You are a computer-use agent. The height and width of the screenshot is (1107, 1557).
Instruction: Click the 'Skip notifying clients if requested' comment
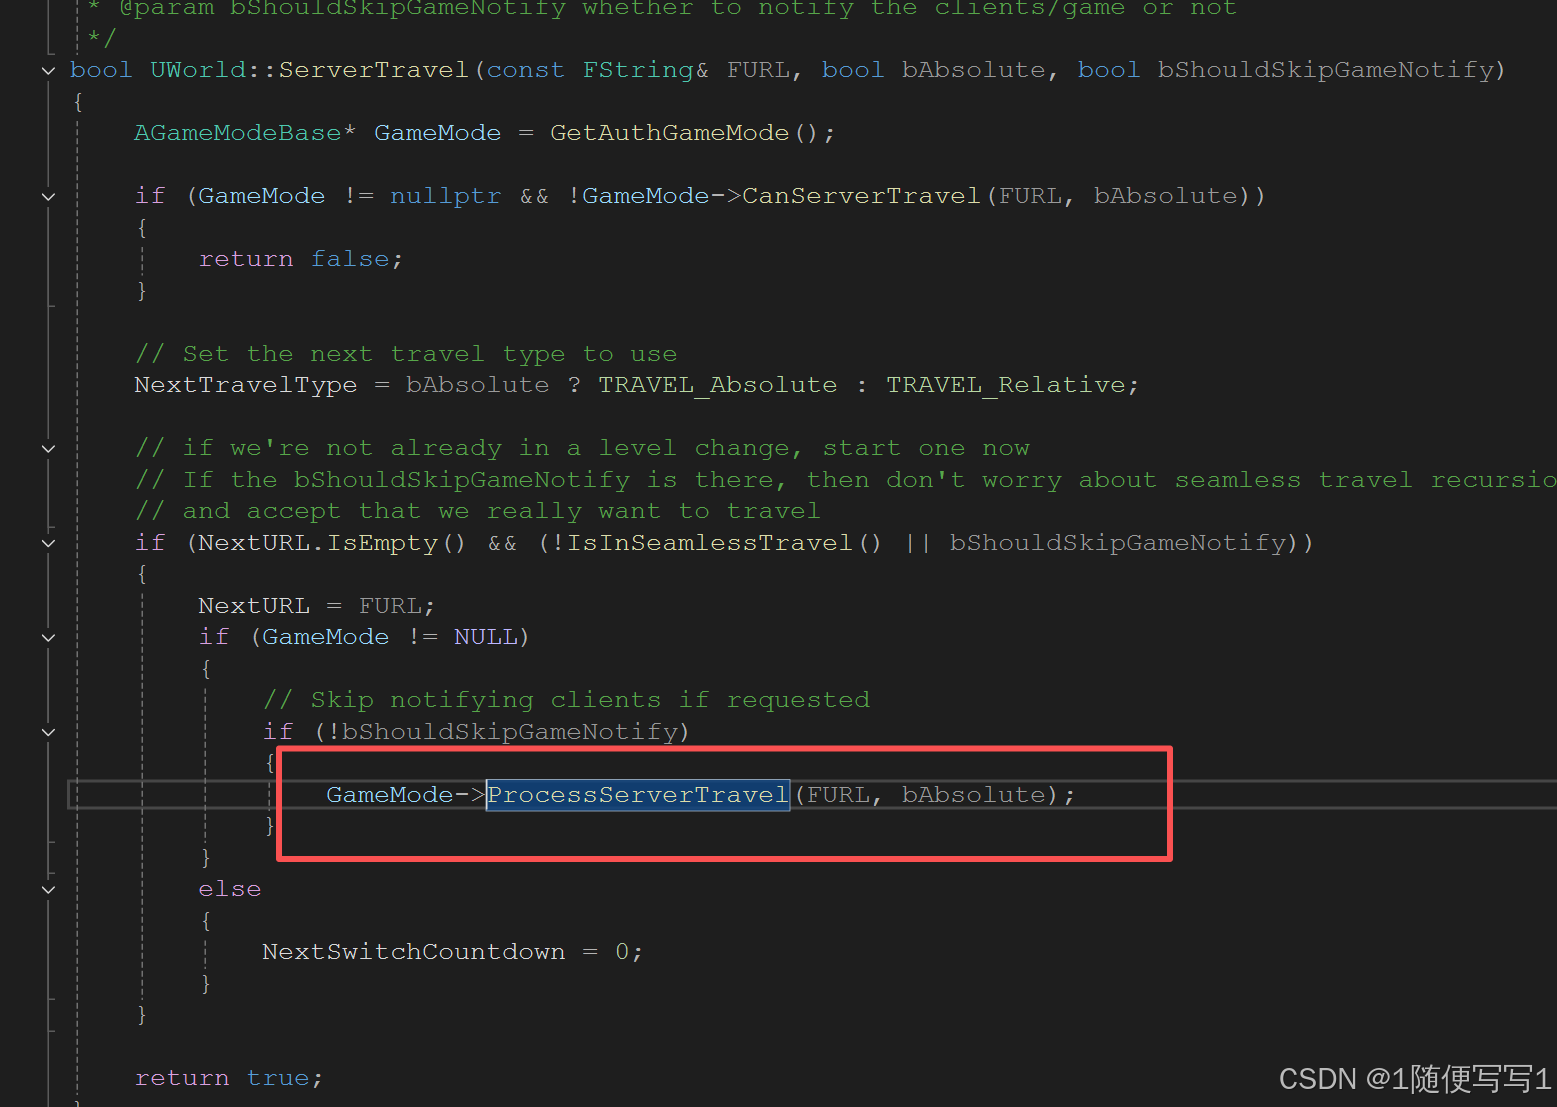pos(566,700)
